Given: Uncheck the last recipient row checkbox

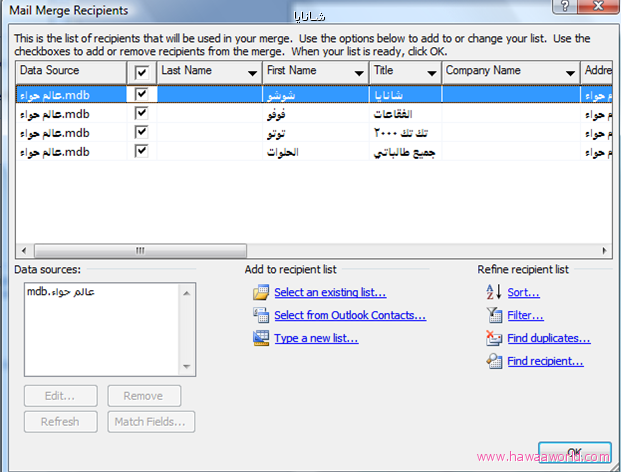Looking at the screenshot, I should point(141,150).
